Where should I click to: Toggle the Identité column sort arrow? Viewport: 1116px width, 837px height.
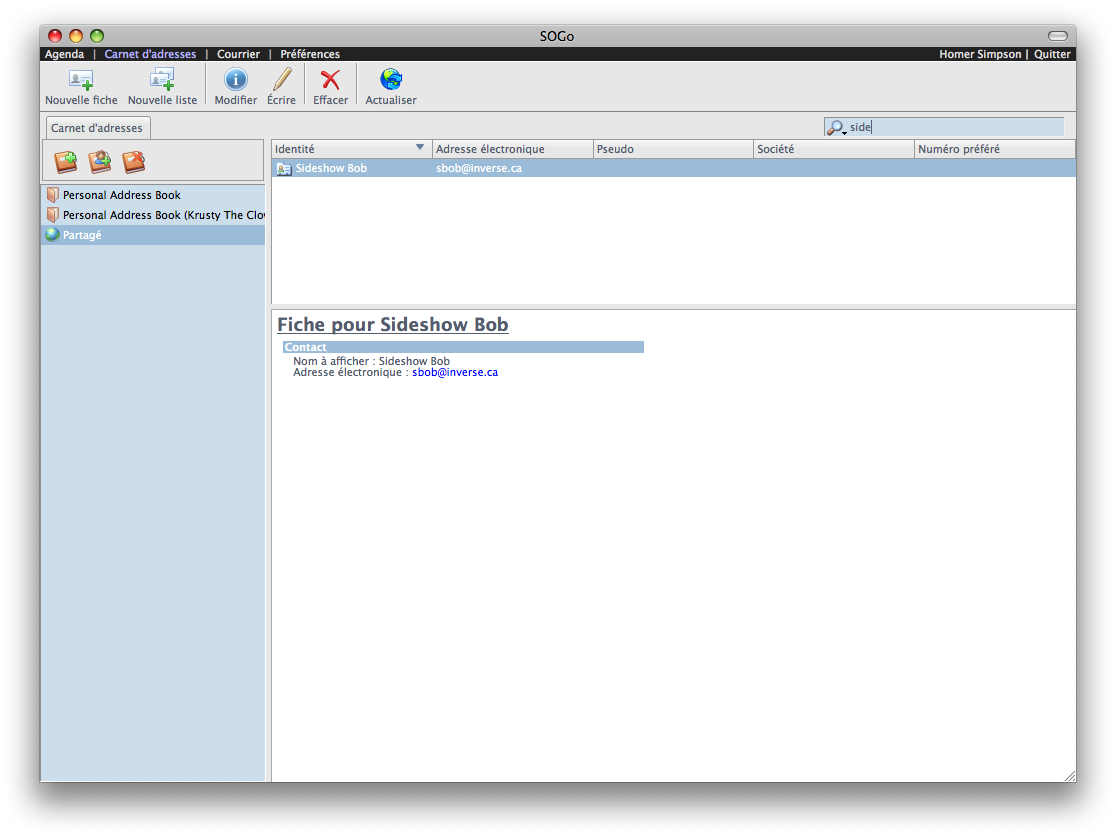(420, 147)
